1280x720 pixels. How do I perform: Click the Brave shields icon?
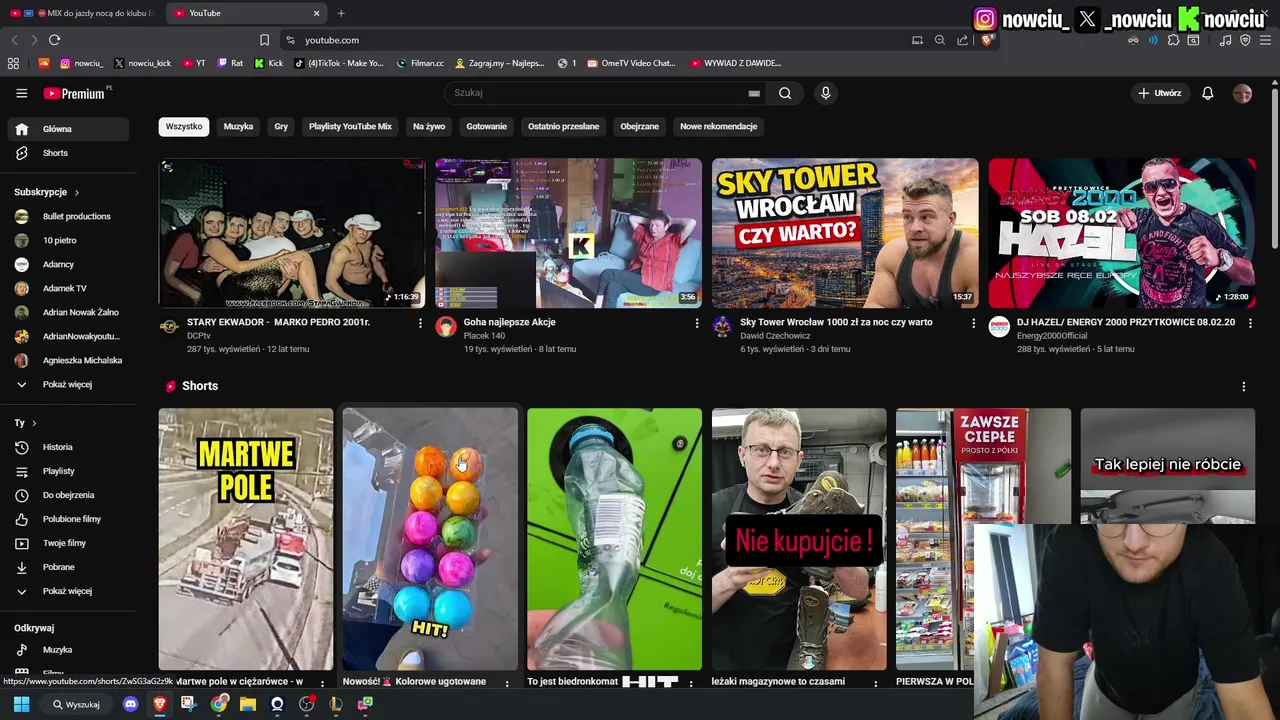[x=987, y=40]
